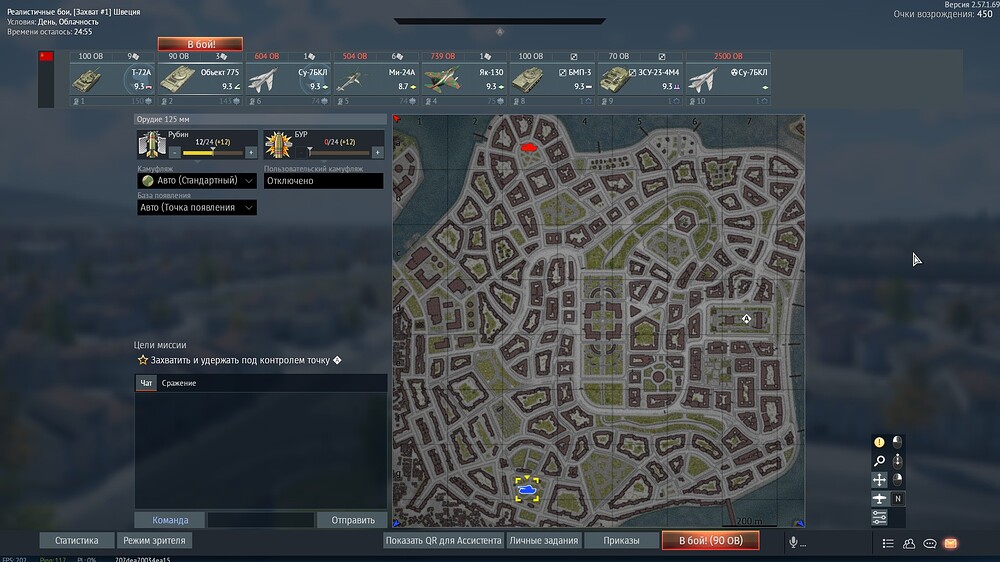The image size is (1000, 562).
Task: Focus the chat message input field
Action: (261, 520)
